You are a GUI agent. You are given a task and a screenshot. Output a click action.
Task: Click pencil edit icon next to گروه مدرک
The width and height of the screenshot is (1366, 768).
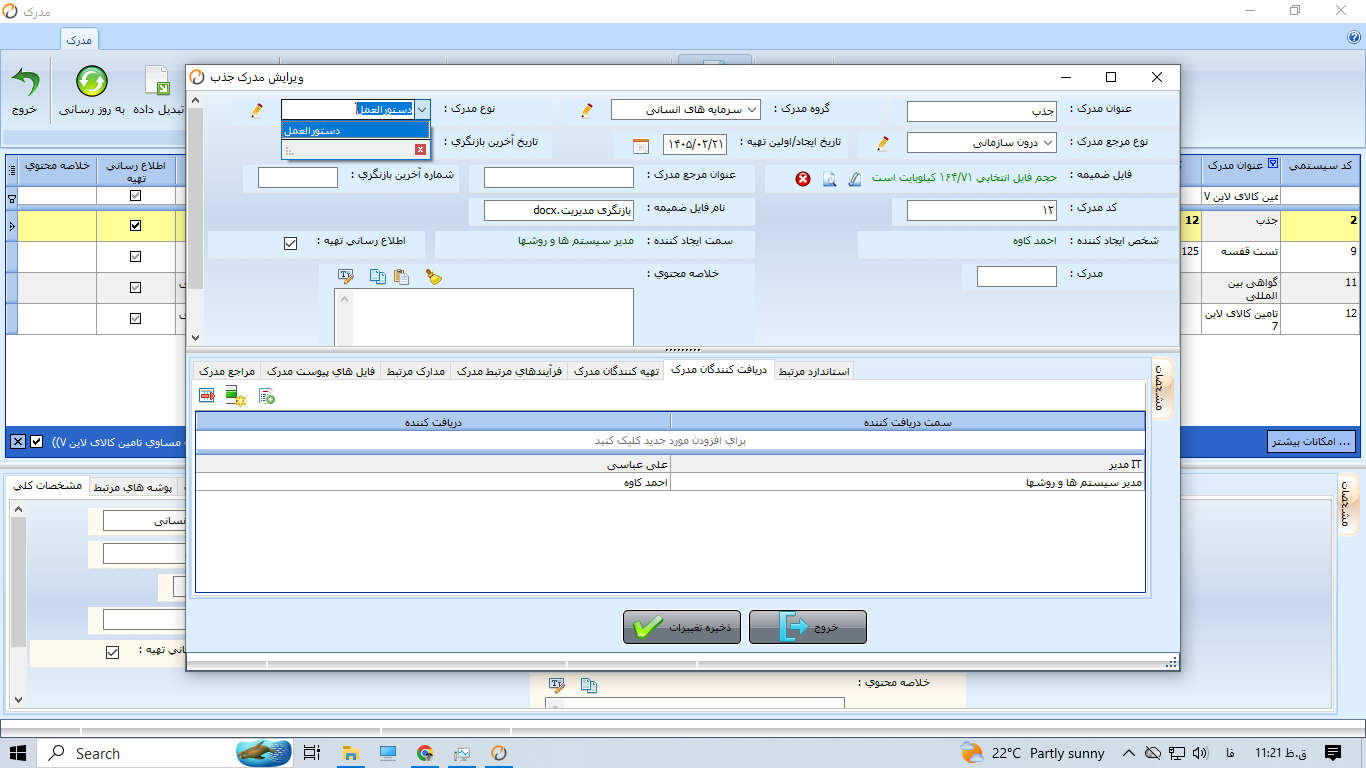click(587, 110)
